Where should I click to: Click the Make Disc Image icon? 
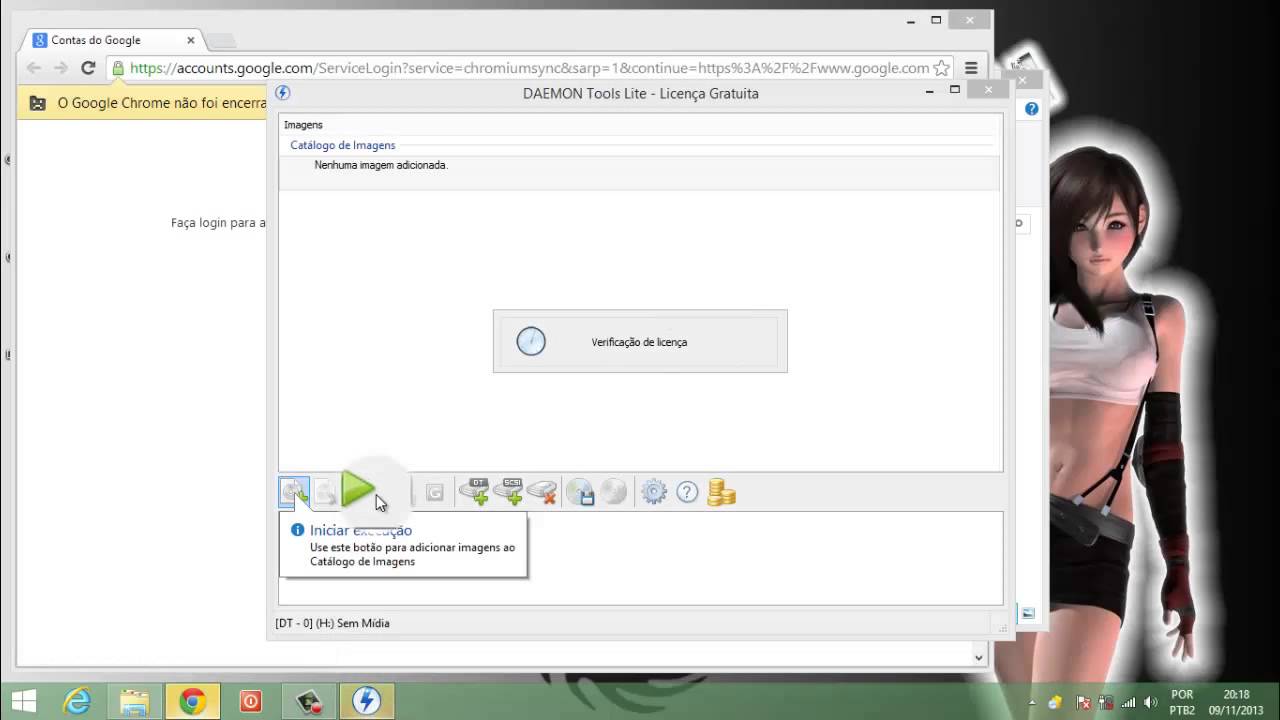pos(581,491)
